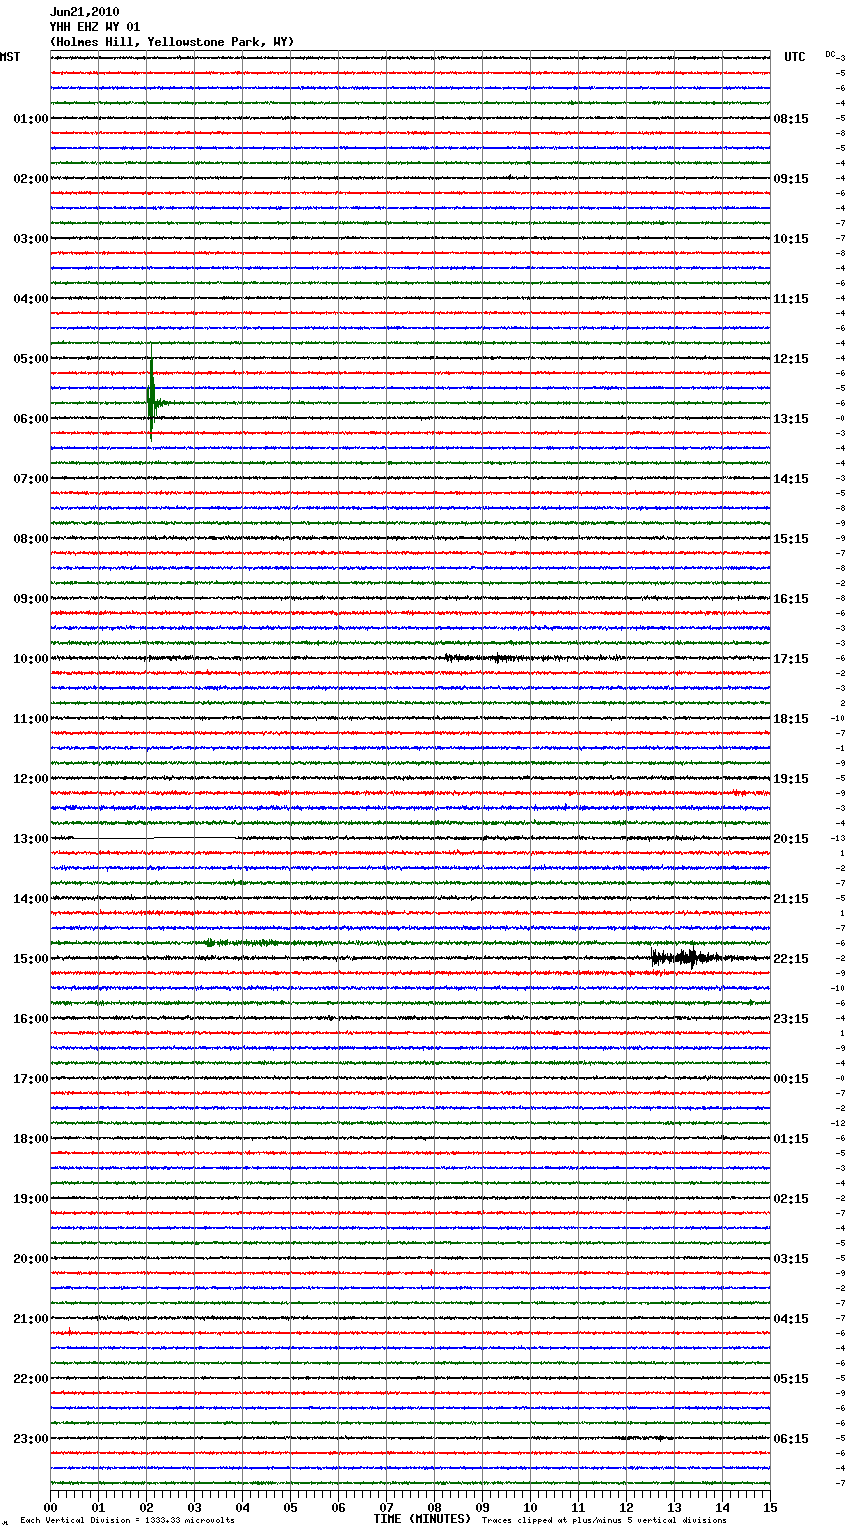Image resolution: width=850 pixels, height=1534 pixels.
Task: Click the 11:15 UTC time label
Action: (791, 299)
